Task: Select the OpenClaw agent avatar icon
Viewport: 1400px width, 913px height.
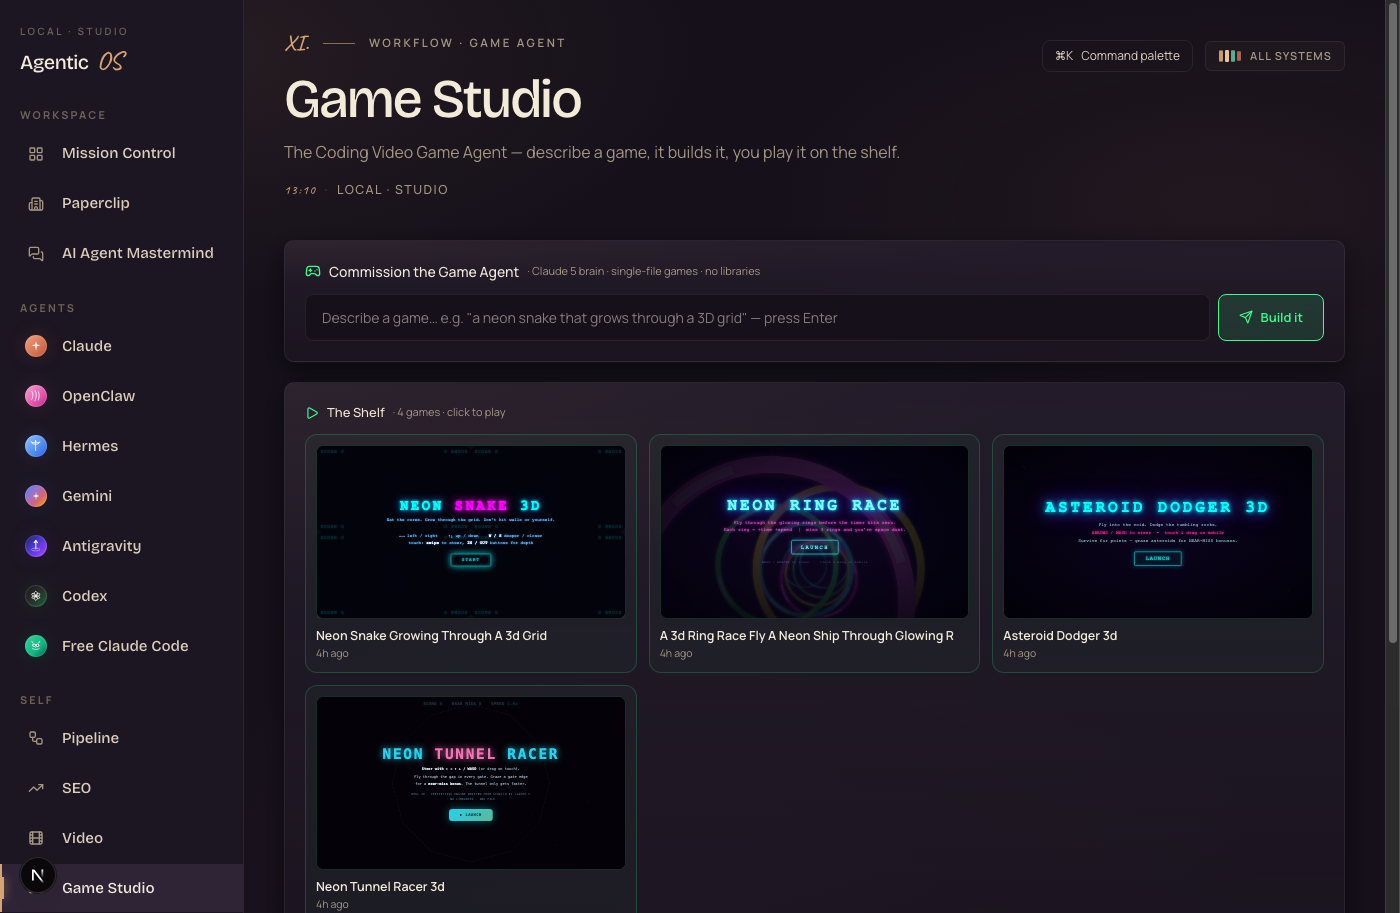Action: pyautogui.click(x=36, y=396)
